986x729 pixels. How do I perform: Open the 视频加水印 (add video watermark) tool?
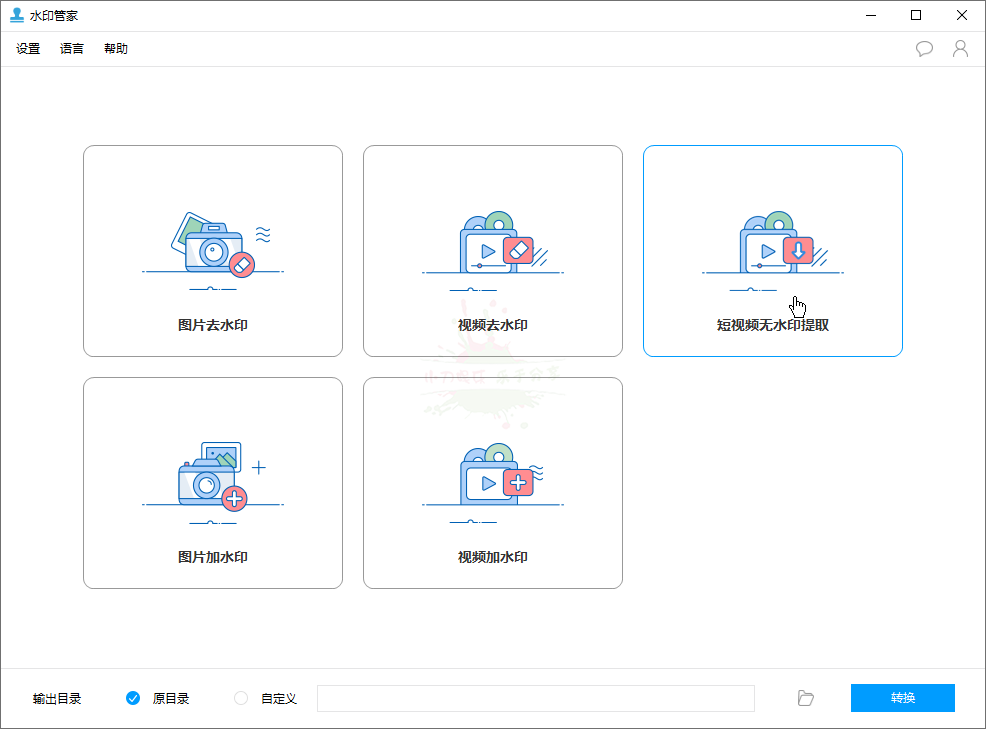[x=492, y=482]
